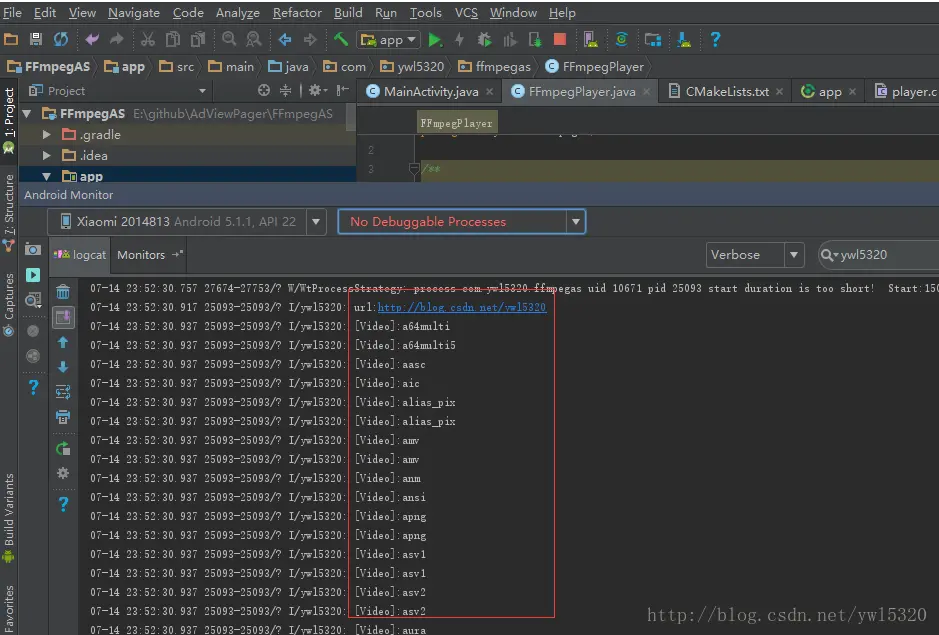Run app with the green play button
Image resolution: width=939 pixels, height=635 pixels.
(435, 40)
